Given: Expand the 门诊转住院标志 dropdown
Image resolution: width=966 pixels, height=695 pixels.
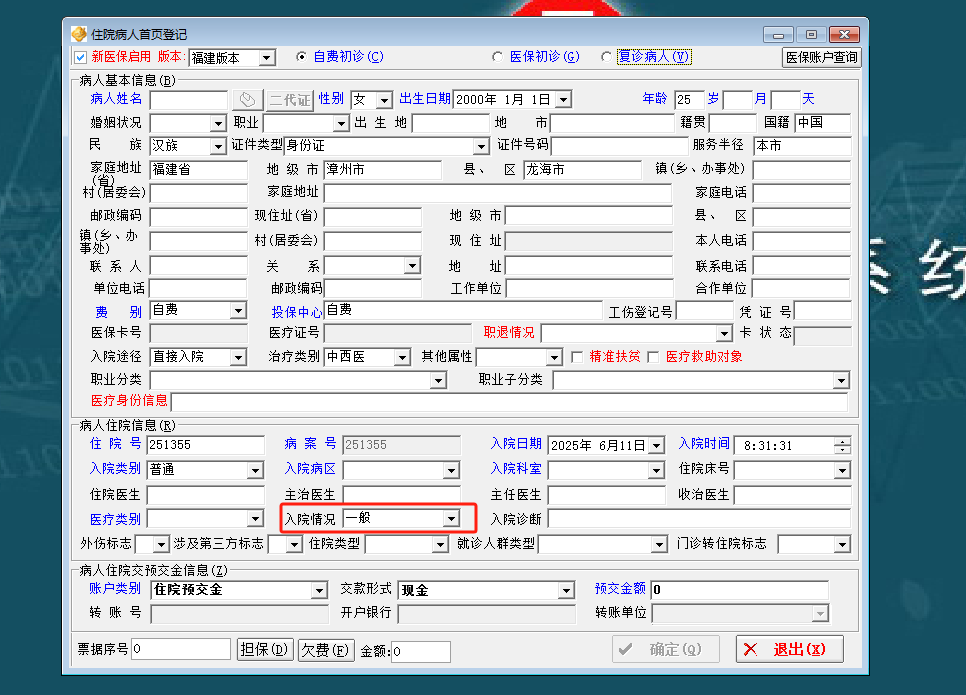Looking at the screenshot, I should pos(842,545).
